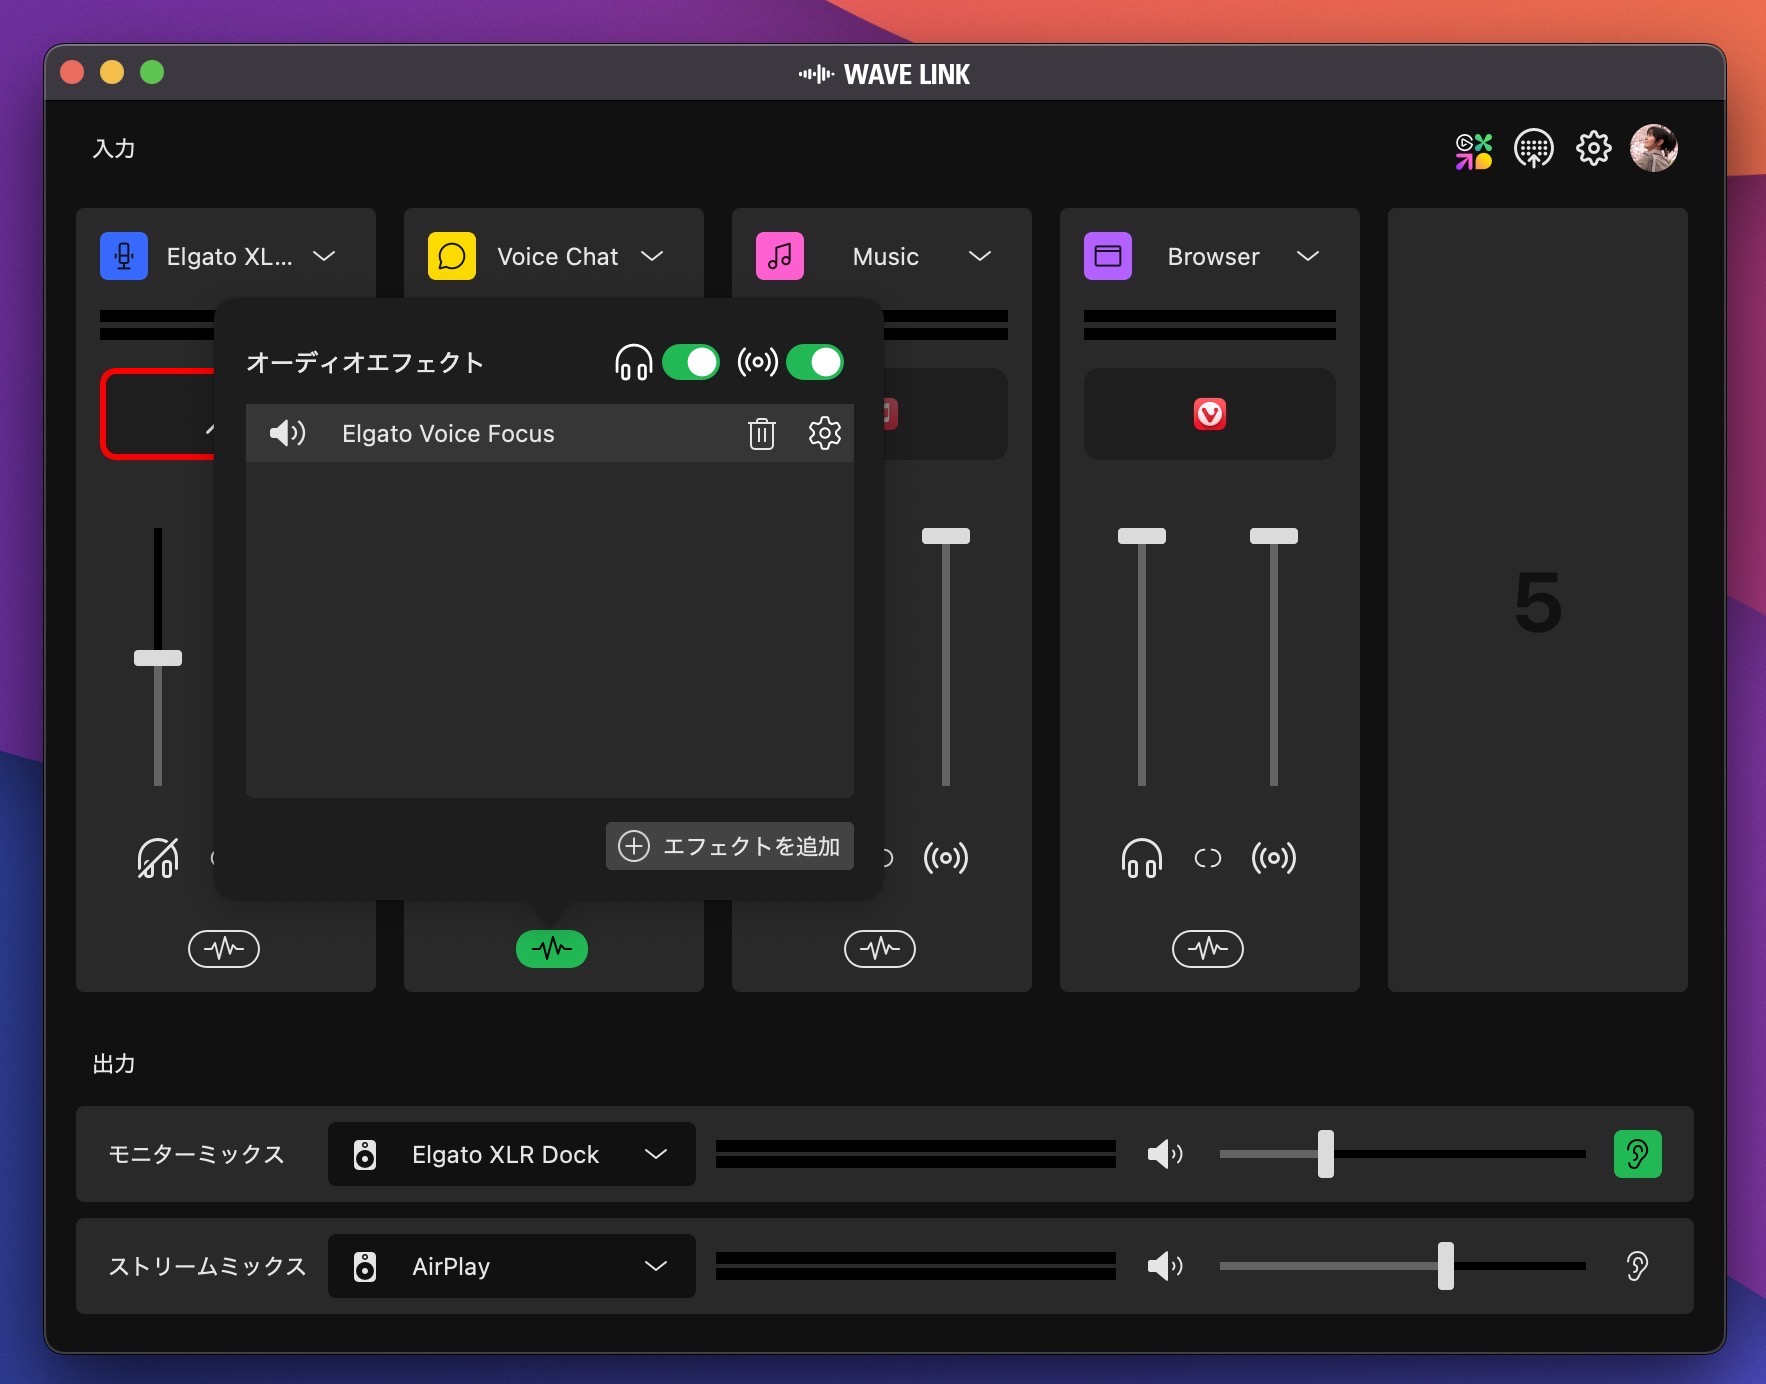Click the Stream Mix volume slider handle
This screenshot has width=1766, height=1384.
pyautogui.click(x=1445, y=1267)
